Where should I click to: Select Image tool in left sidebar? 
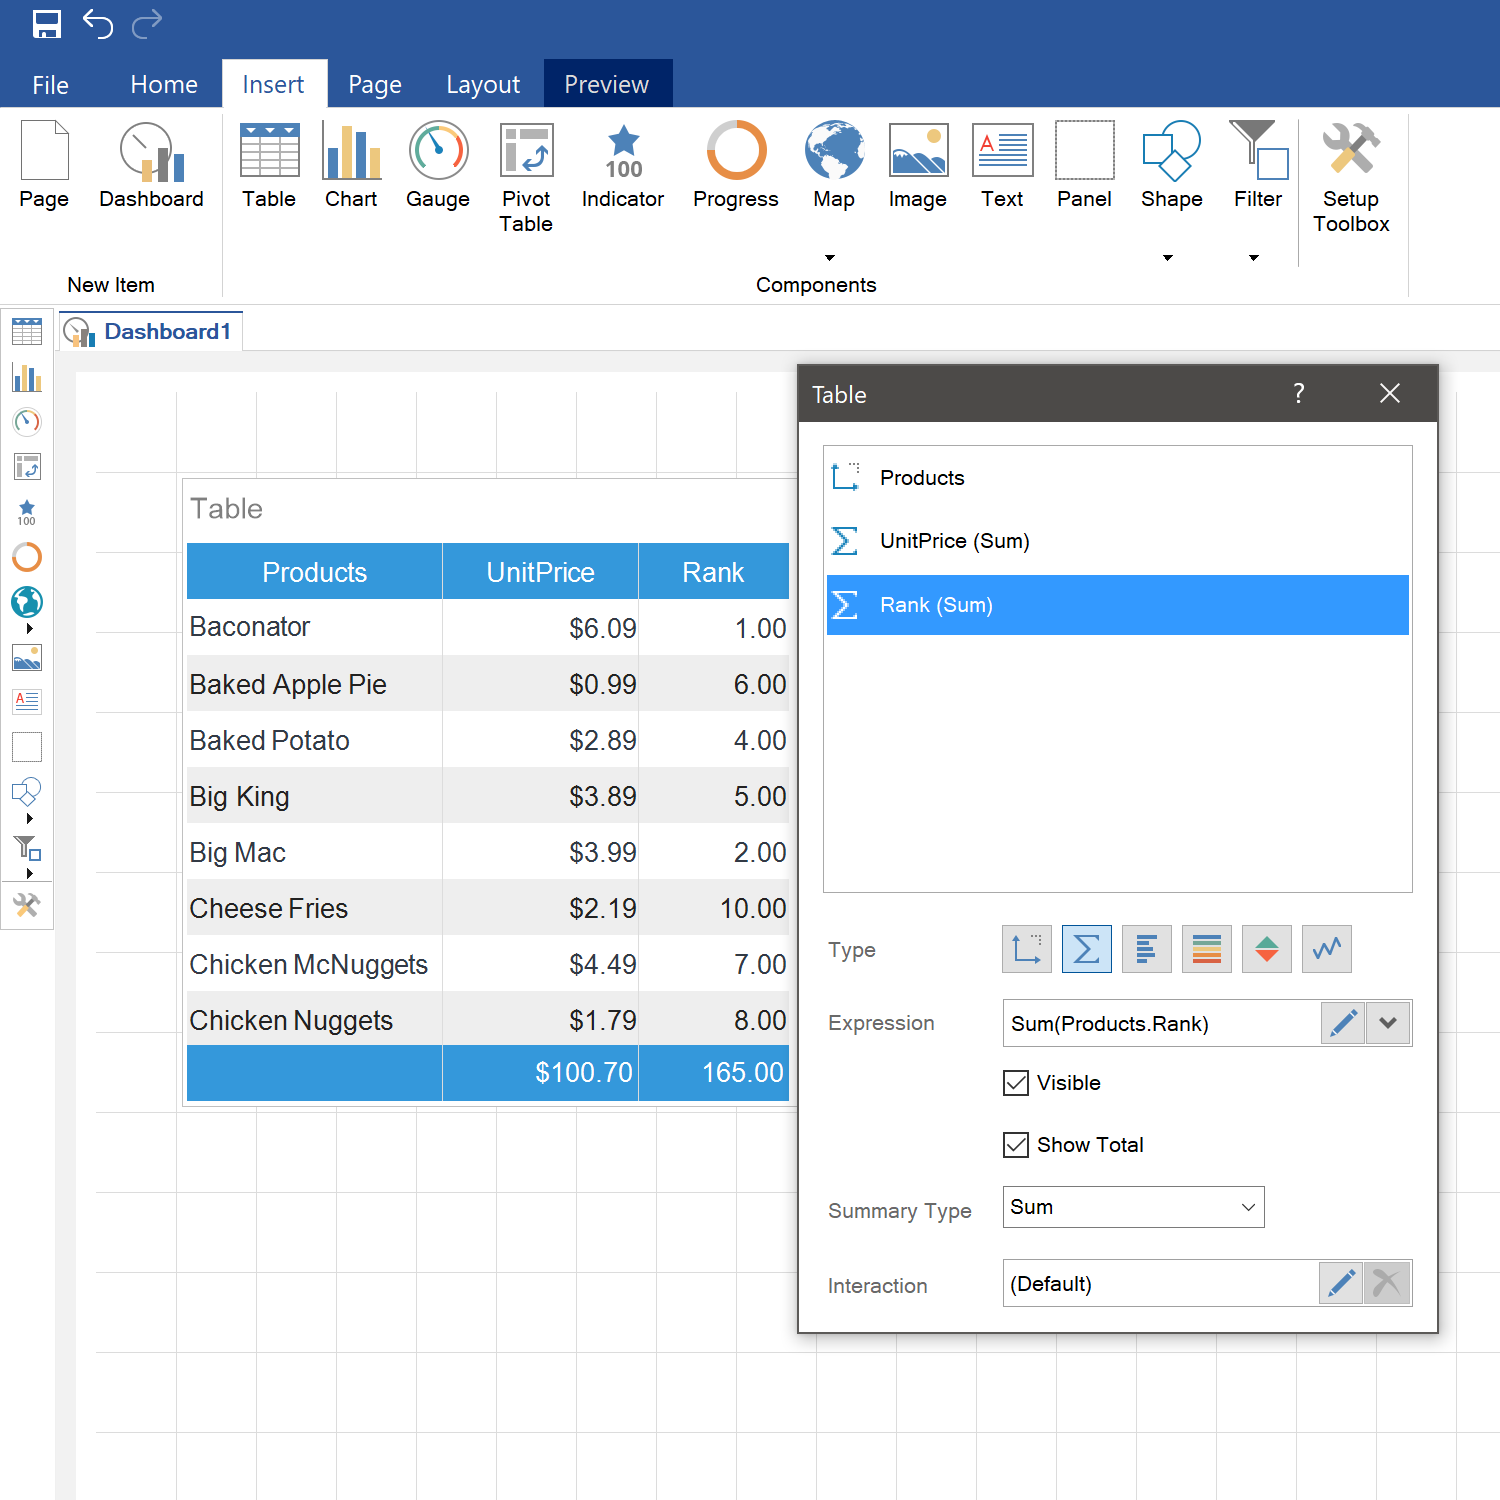pos(27,657)
